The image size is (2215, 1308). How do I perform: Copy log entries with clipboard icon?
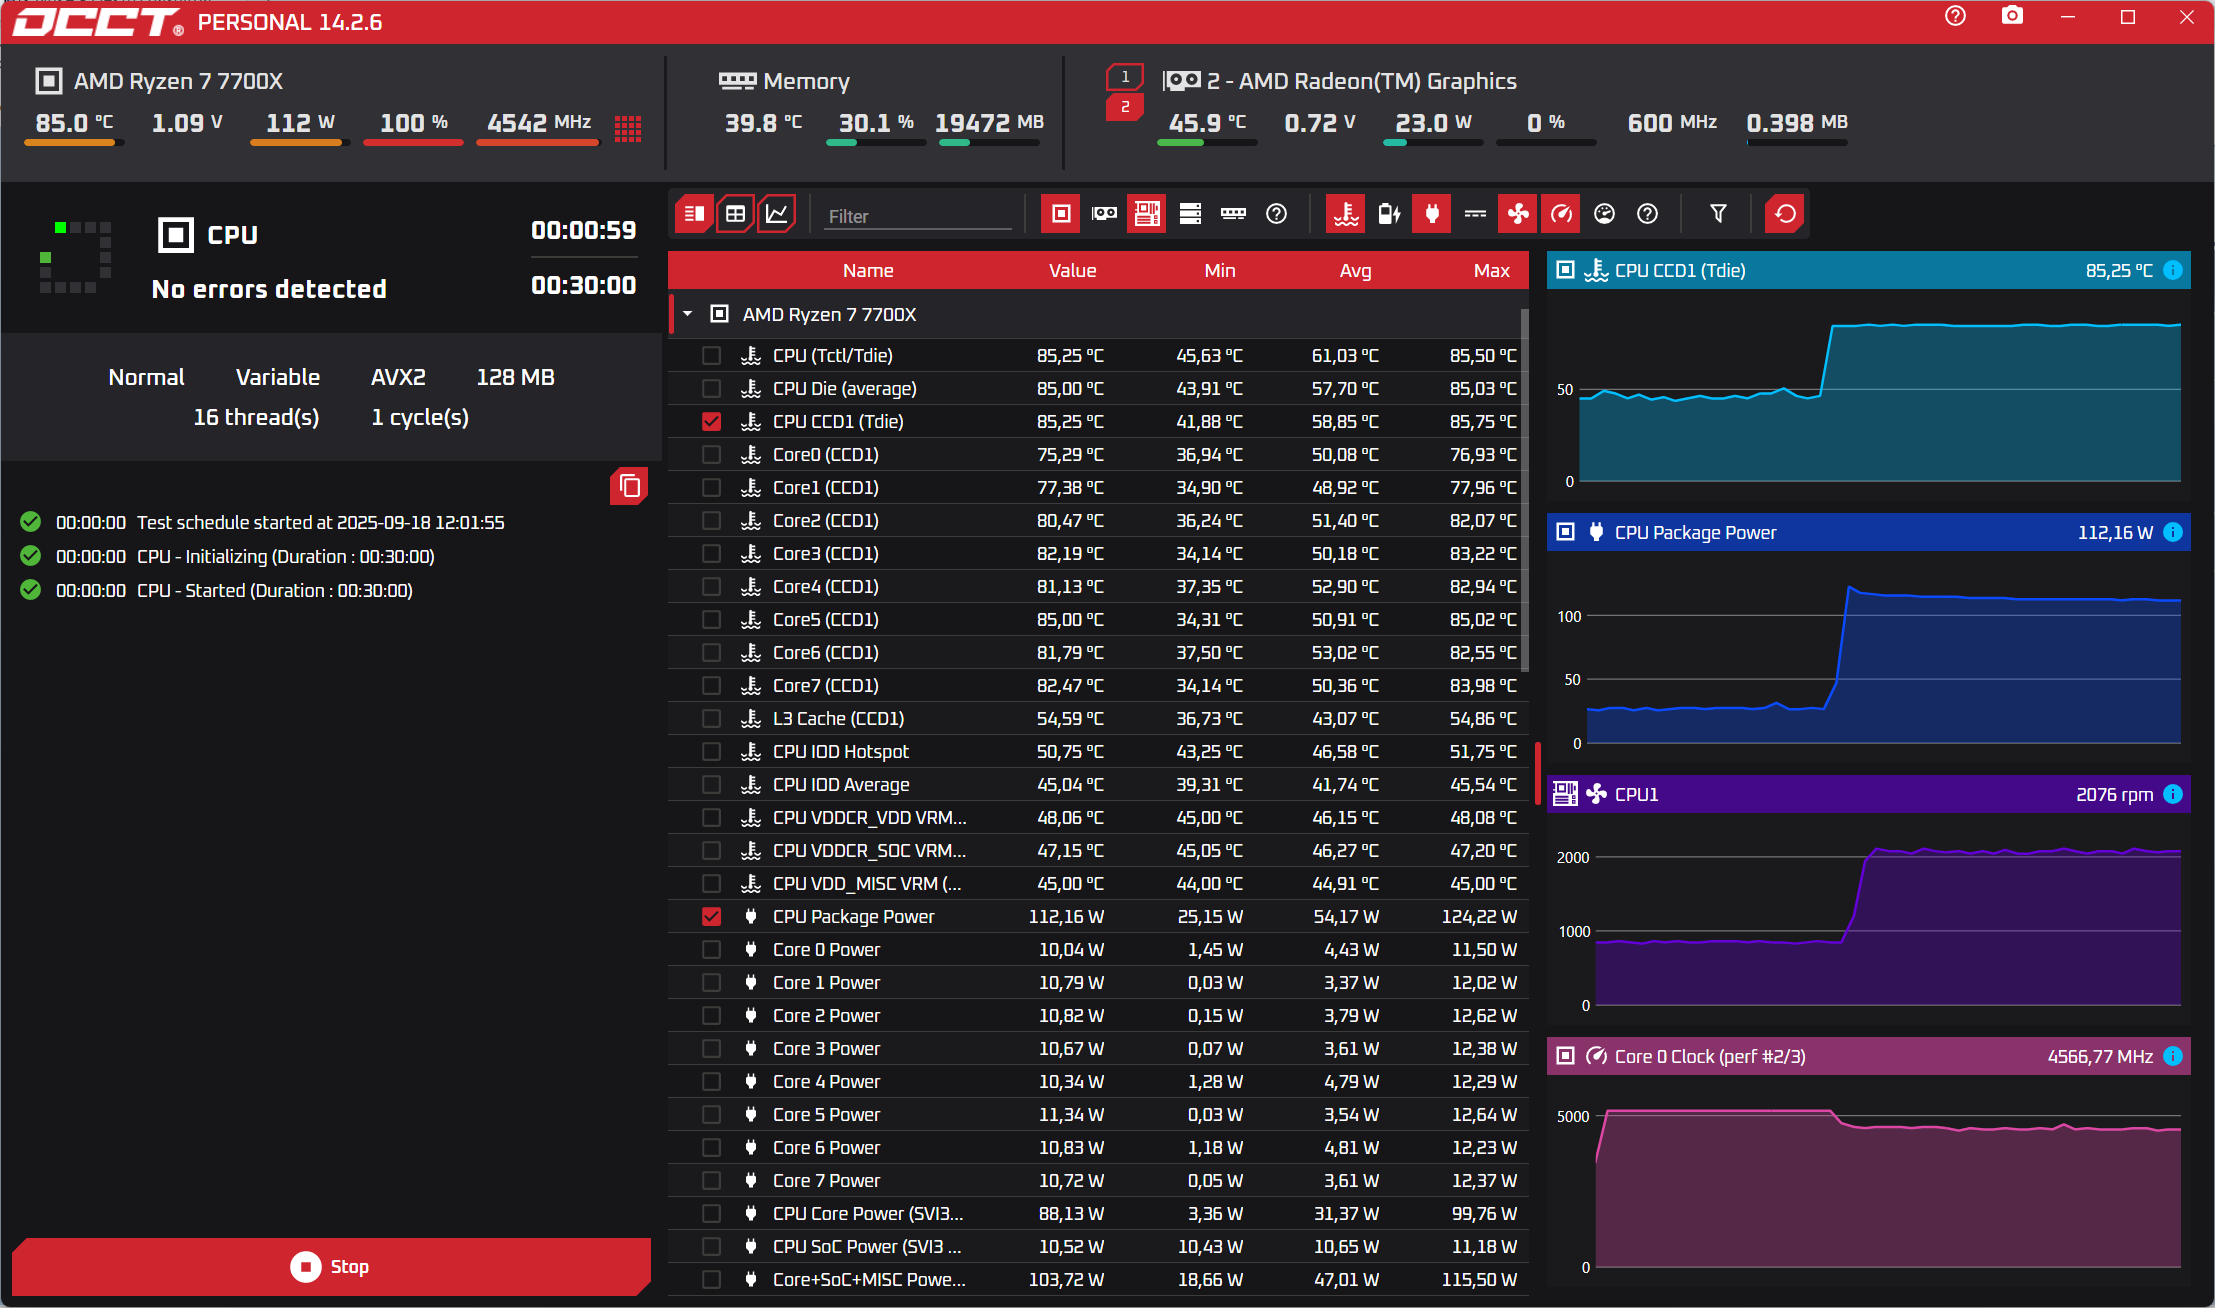coord(629,486)
